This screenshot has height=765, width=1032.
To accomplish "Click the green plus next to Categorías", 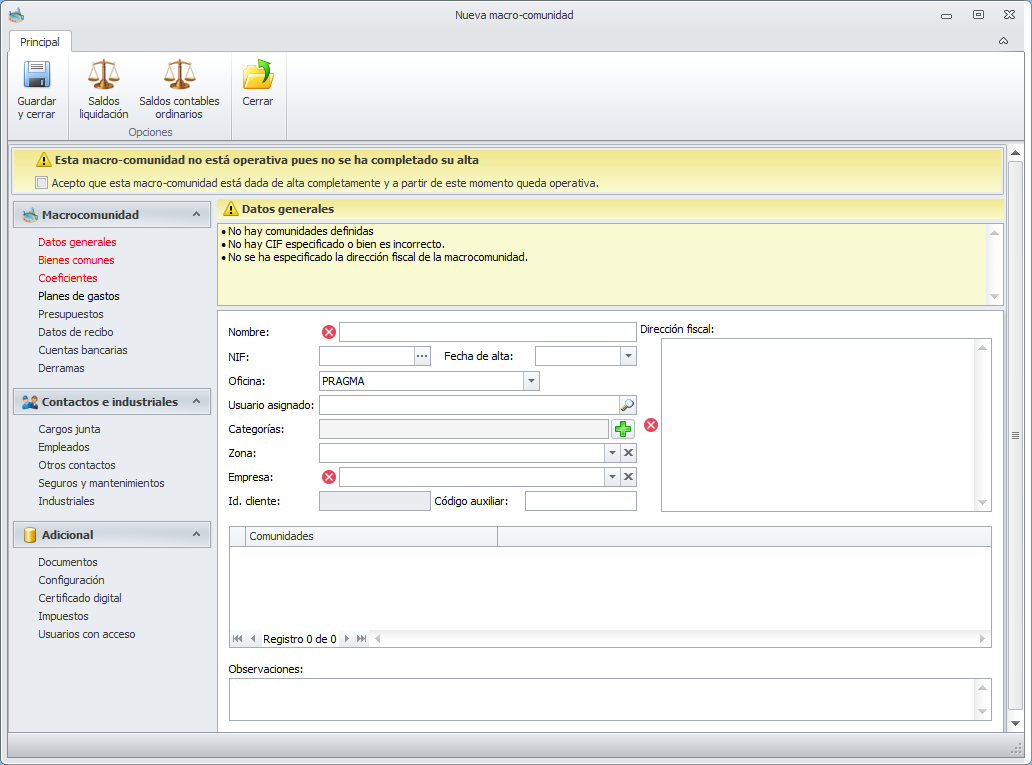I will (624, 429).
